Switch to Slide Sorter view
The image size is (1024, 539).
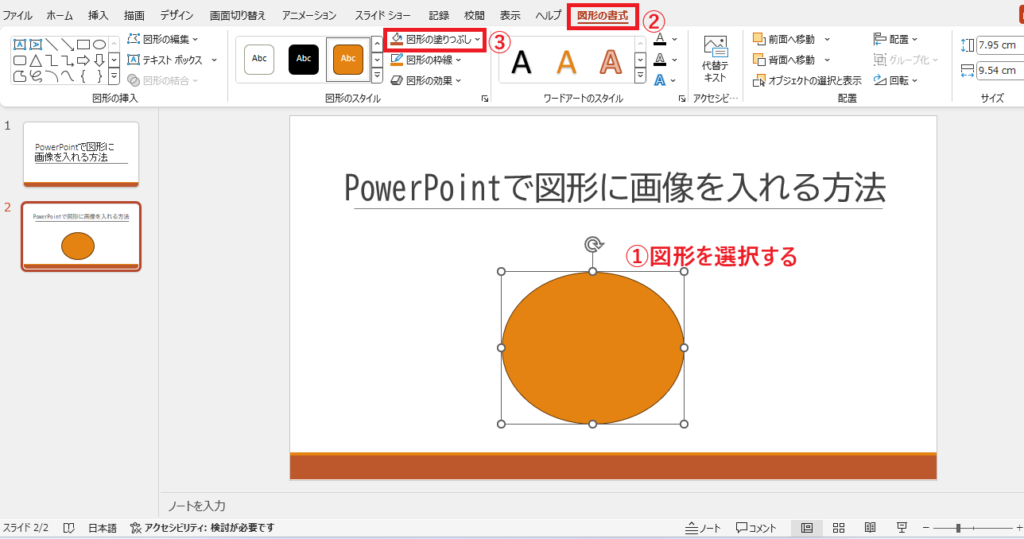(x=839, y=528)
